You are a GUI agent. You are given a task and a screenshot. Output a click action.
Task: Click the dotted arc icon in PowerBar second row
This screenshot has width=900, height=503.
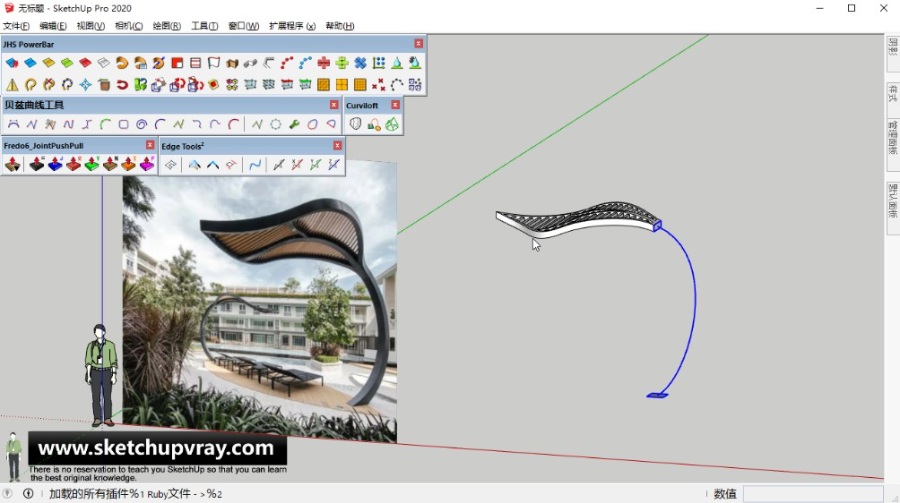tap(397, 85)
